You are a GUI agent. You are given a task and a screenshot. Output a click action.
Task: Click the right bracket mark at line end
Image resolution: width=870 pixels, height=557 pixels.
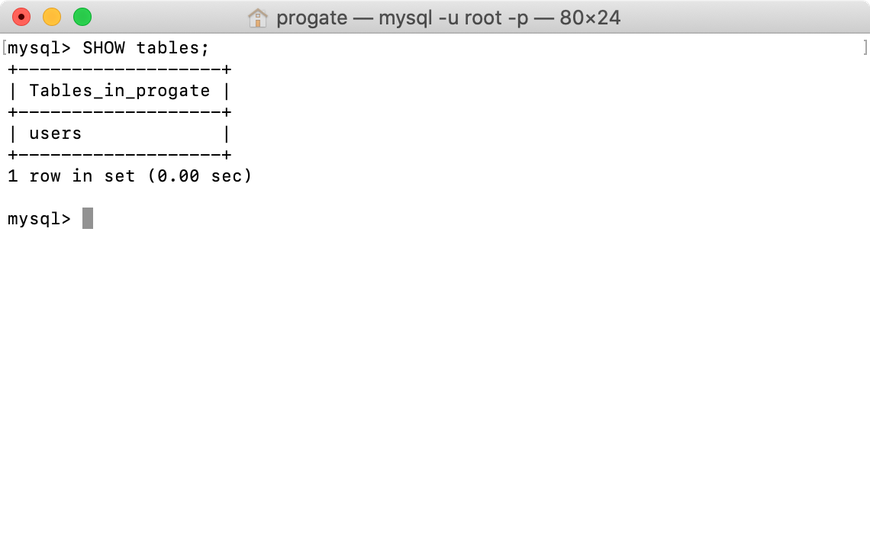coord(865,48)
